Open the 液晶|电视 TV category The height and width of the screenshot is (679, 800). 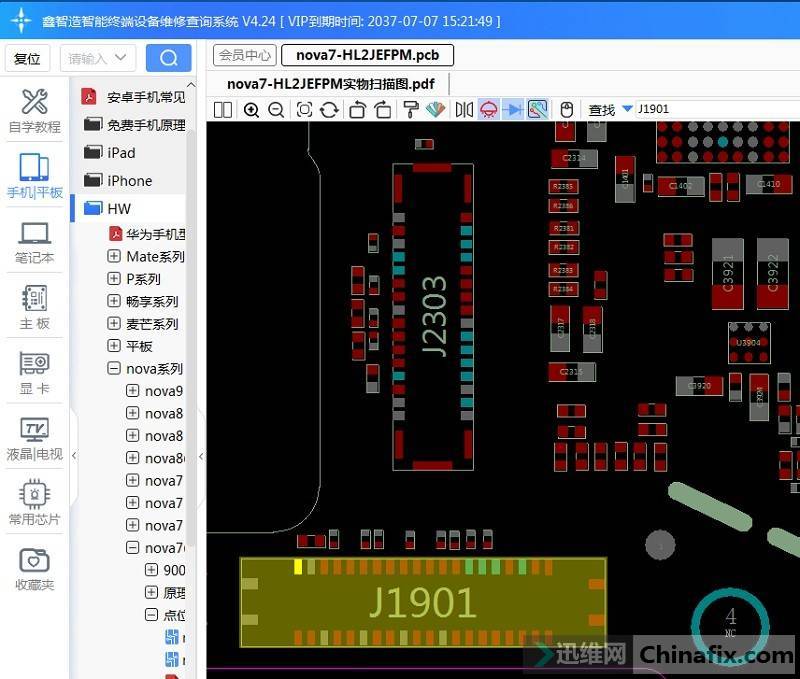[x=34, y=439]
